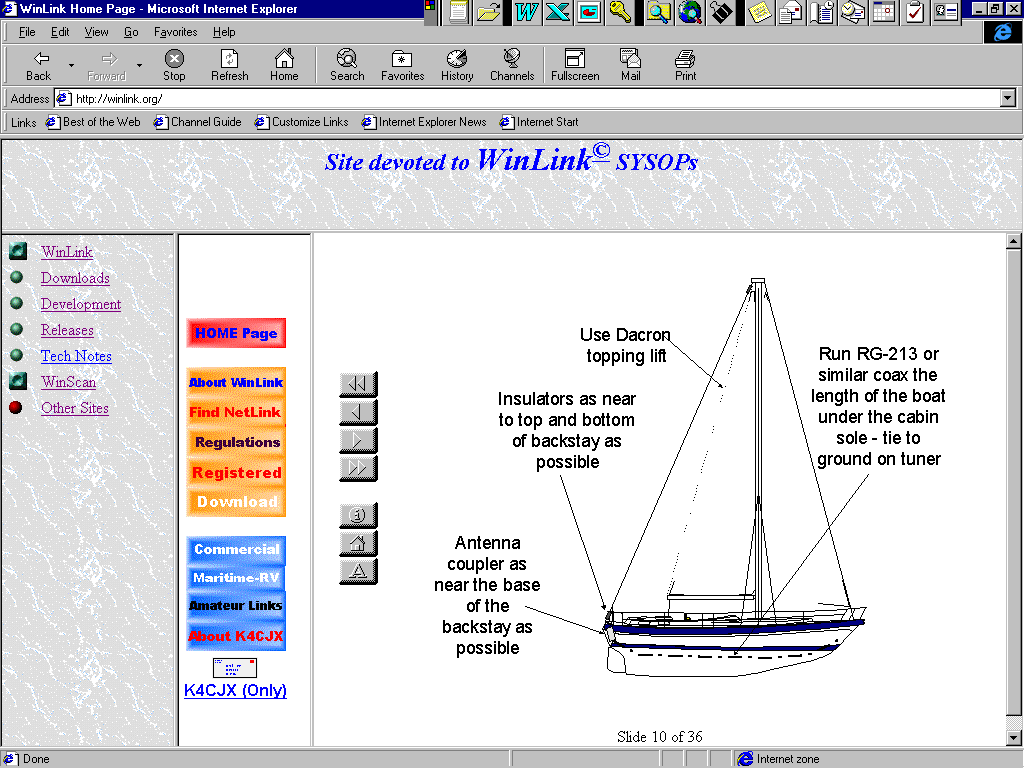Click the About WinLink button

(x=236, y=382)
